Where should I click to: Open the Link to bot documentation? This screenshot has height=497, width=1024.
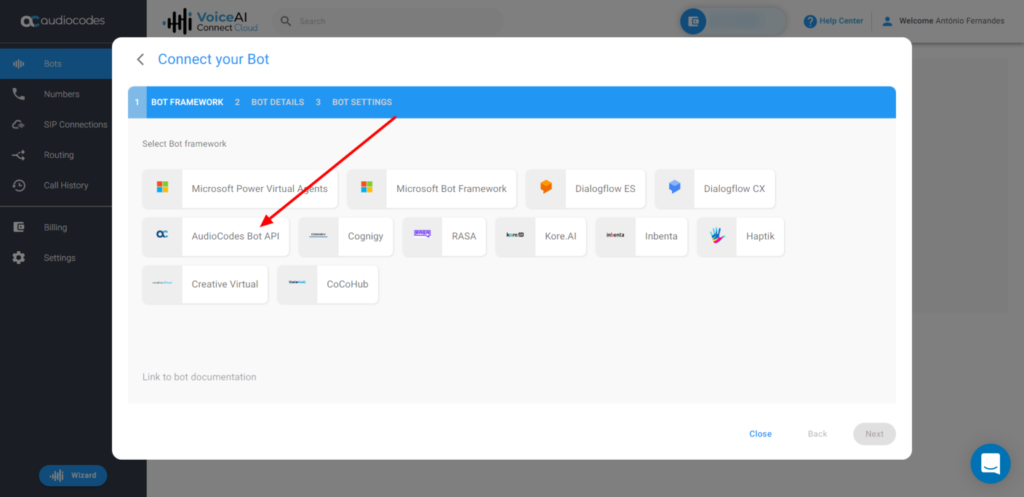coord(199,377)
